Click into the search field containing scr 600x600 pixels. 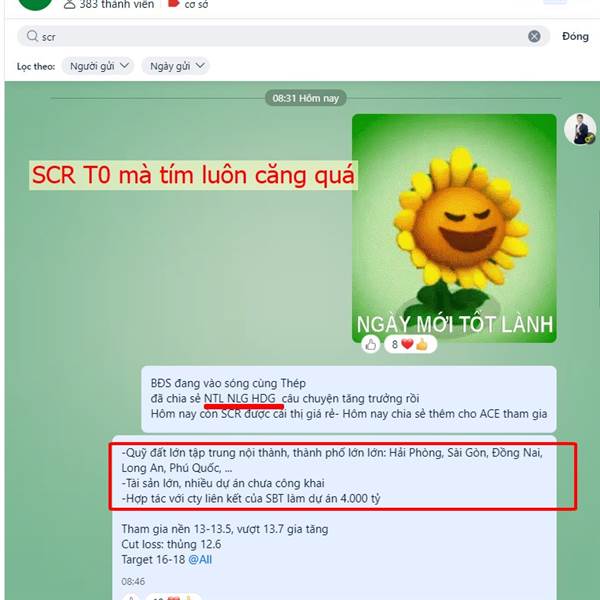click(x=284, y=36)
